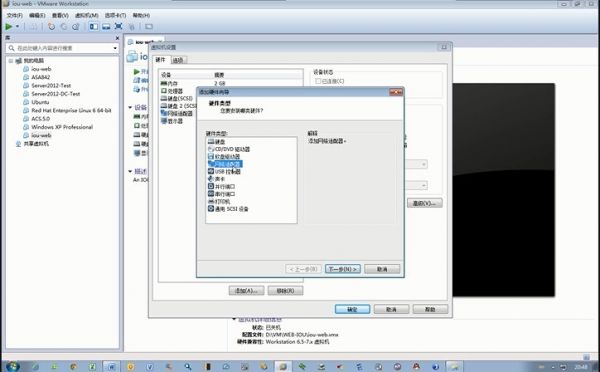The image size is (600, 372).
Task: Select 软盘驱动器 in the hardware type list
Action: coord(224,157)
